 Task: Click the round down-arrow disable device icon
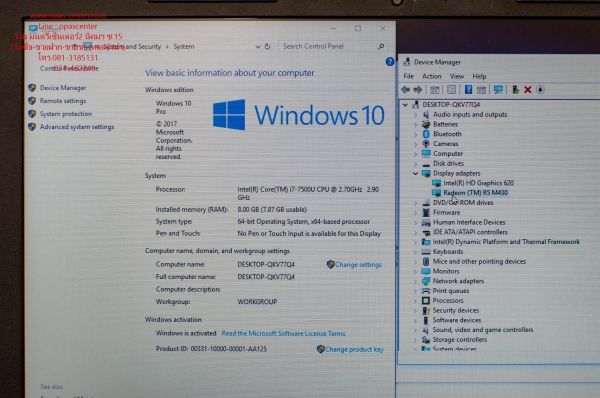[540, 90]
